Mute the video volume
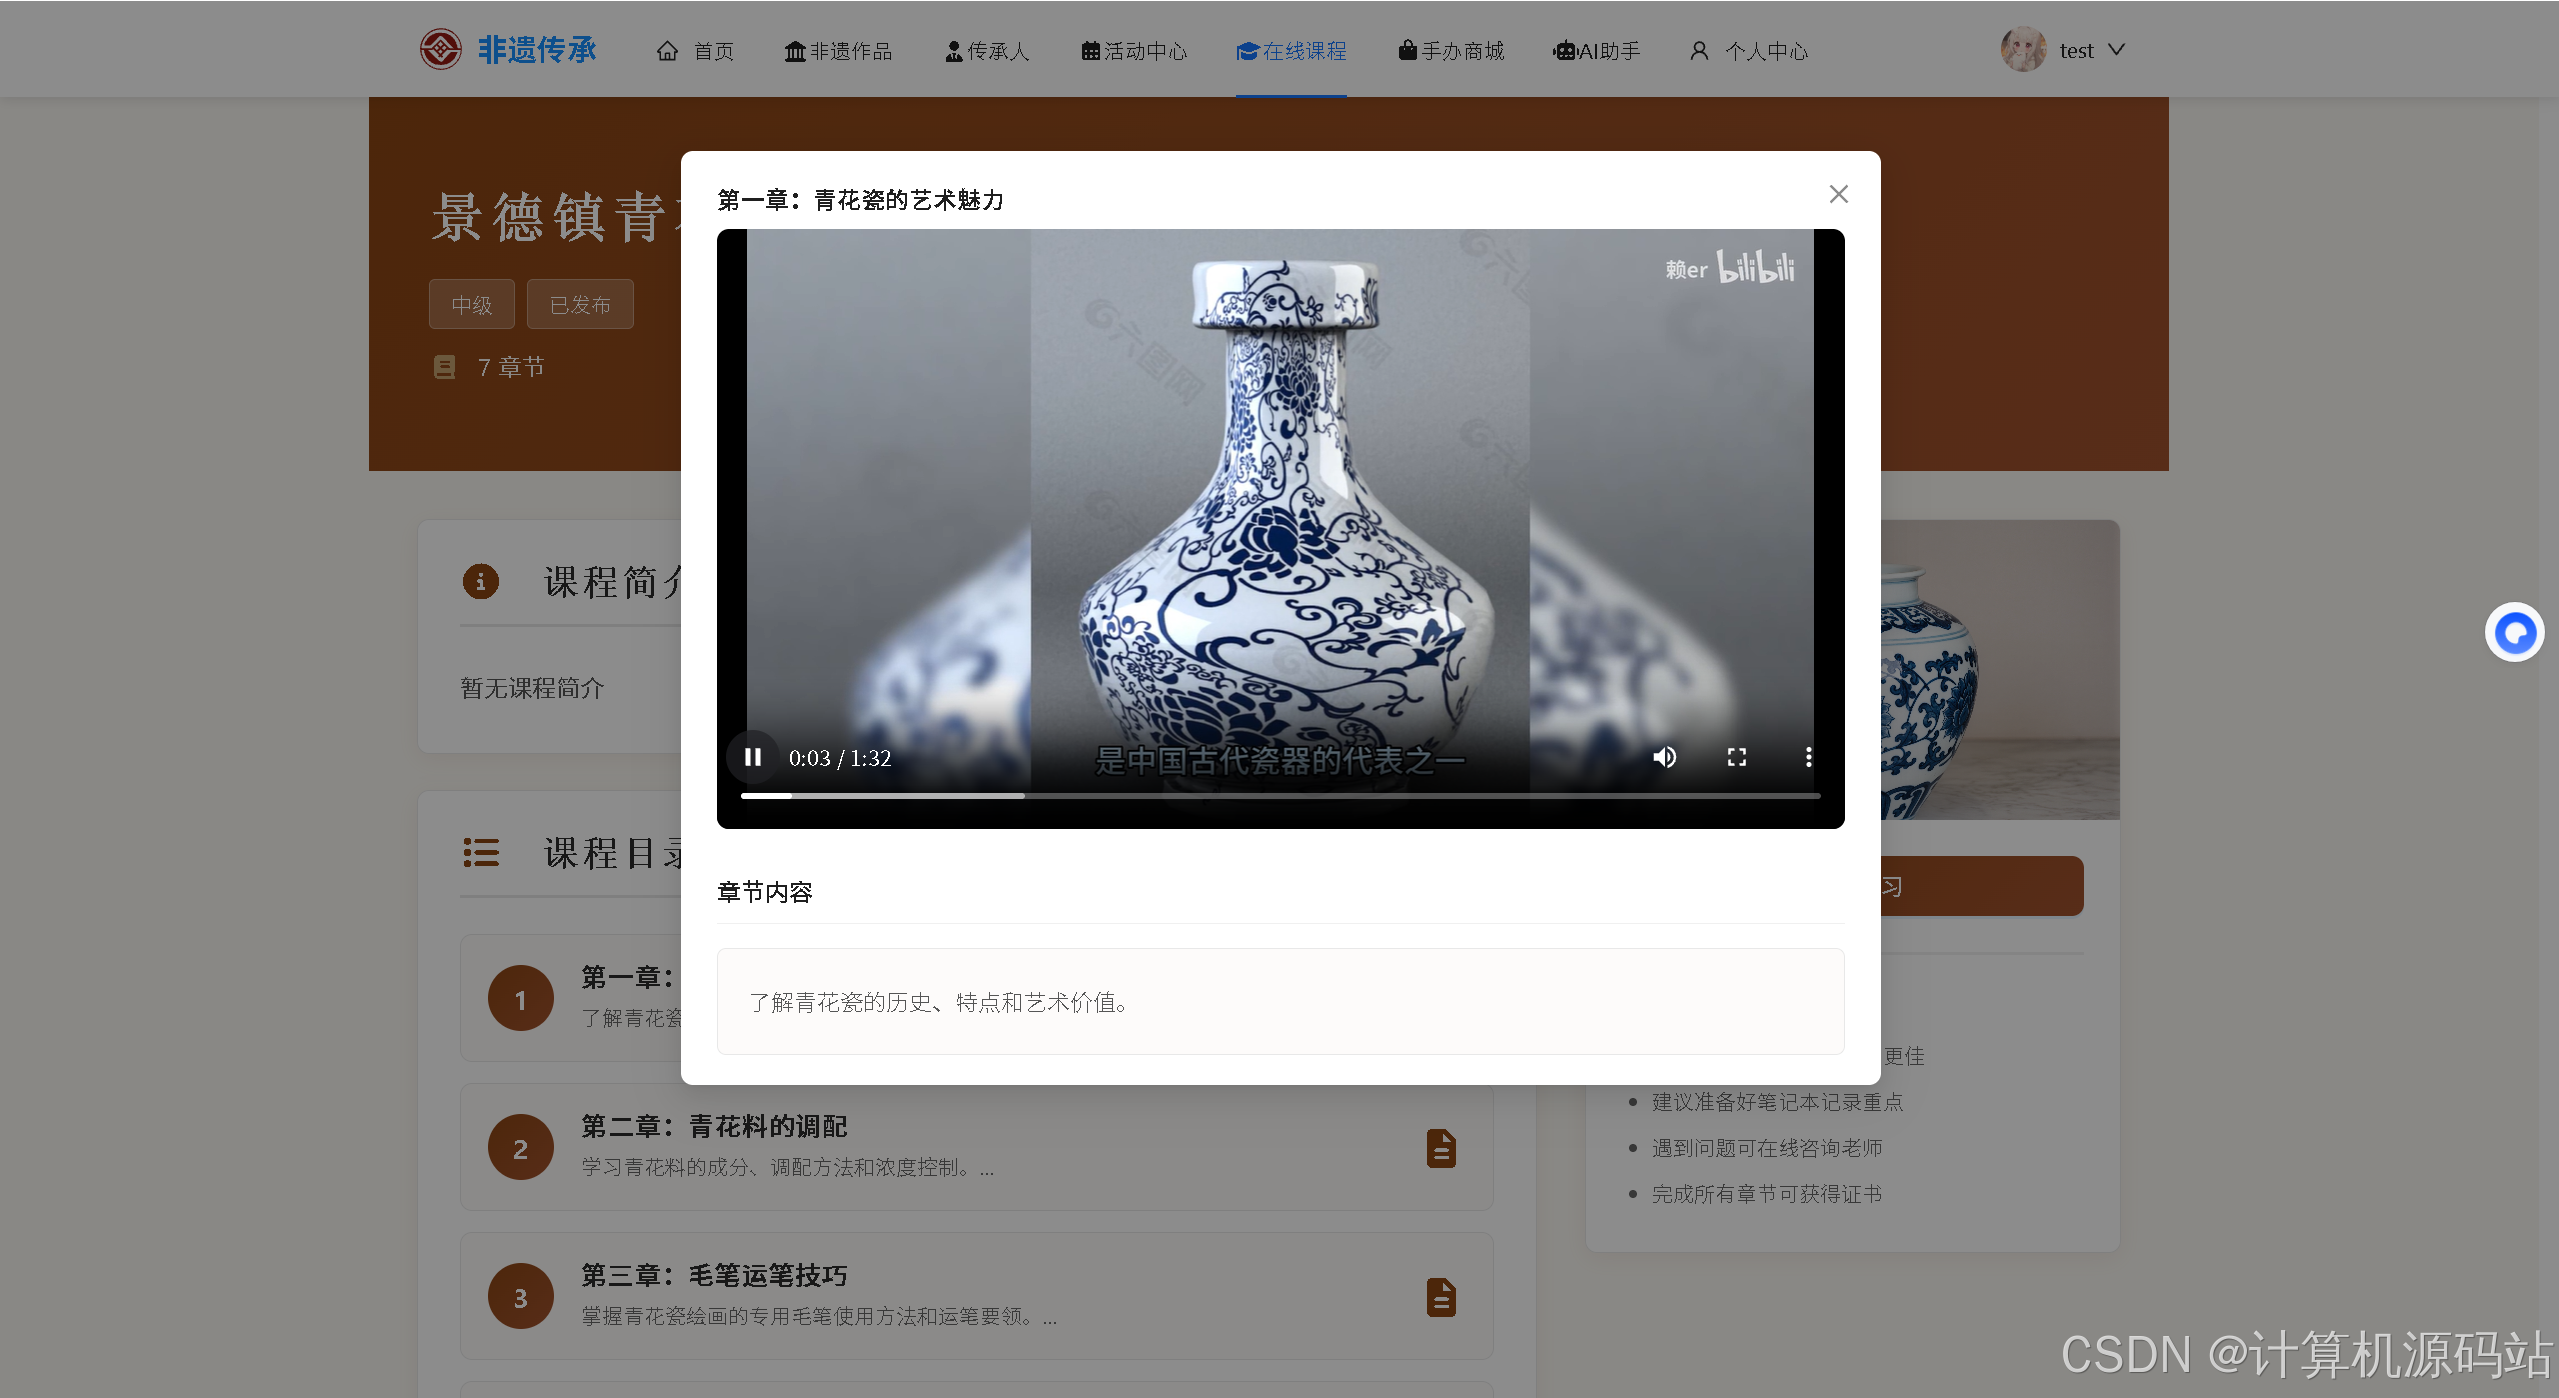2559x1398 pixels. tap(1665, 757)
